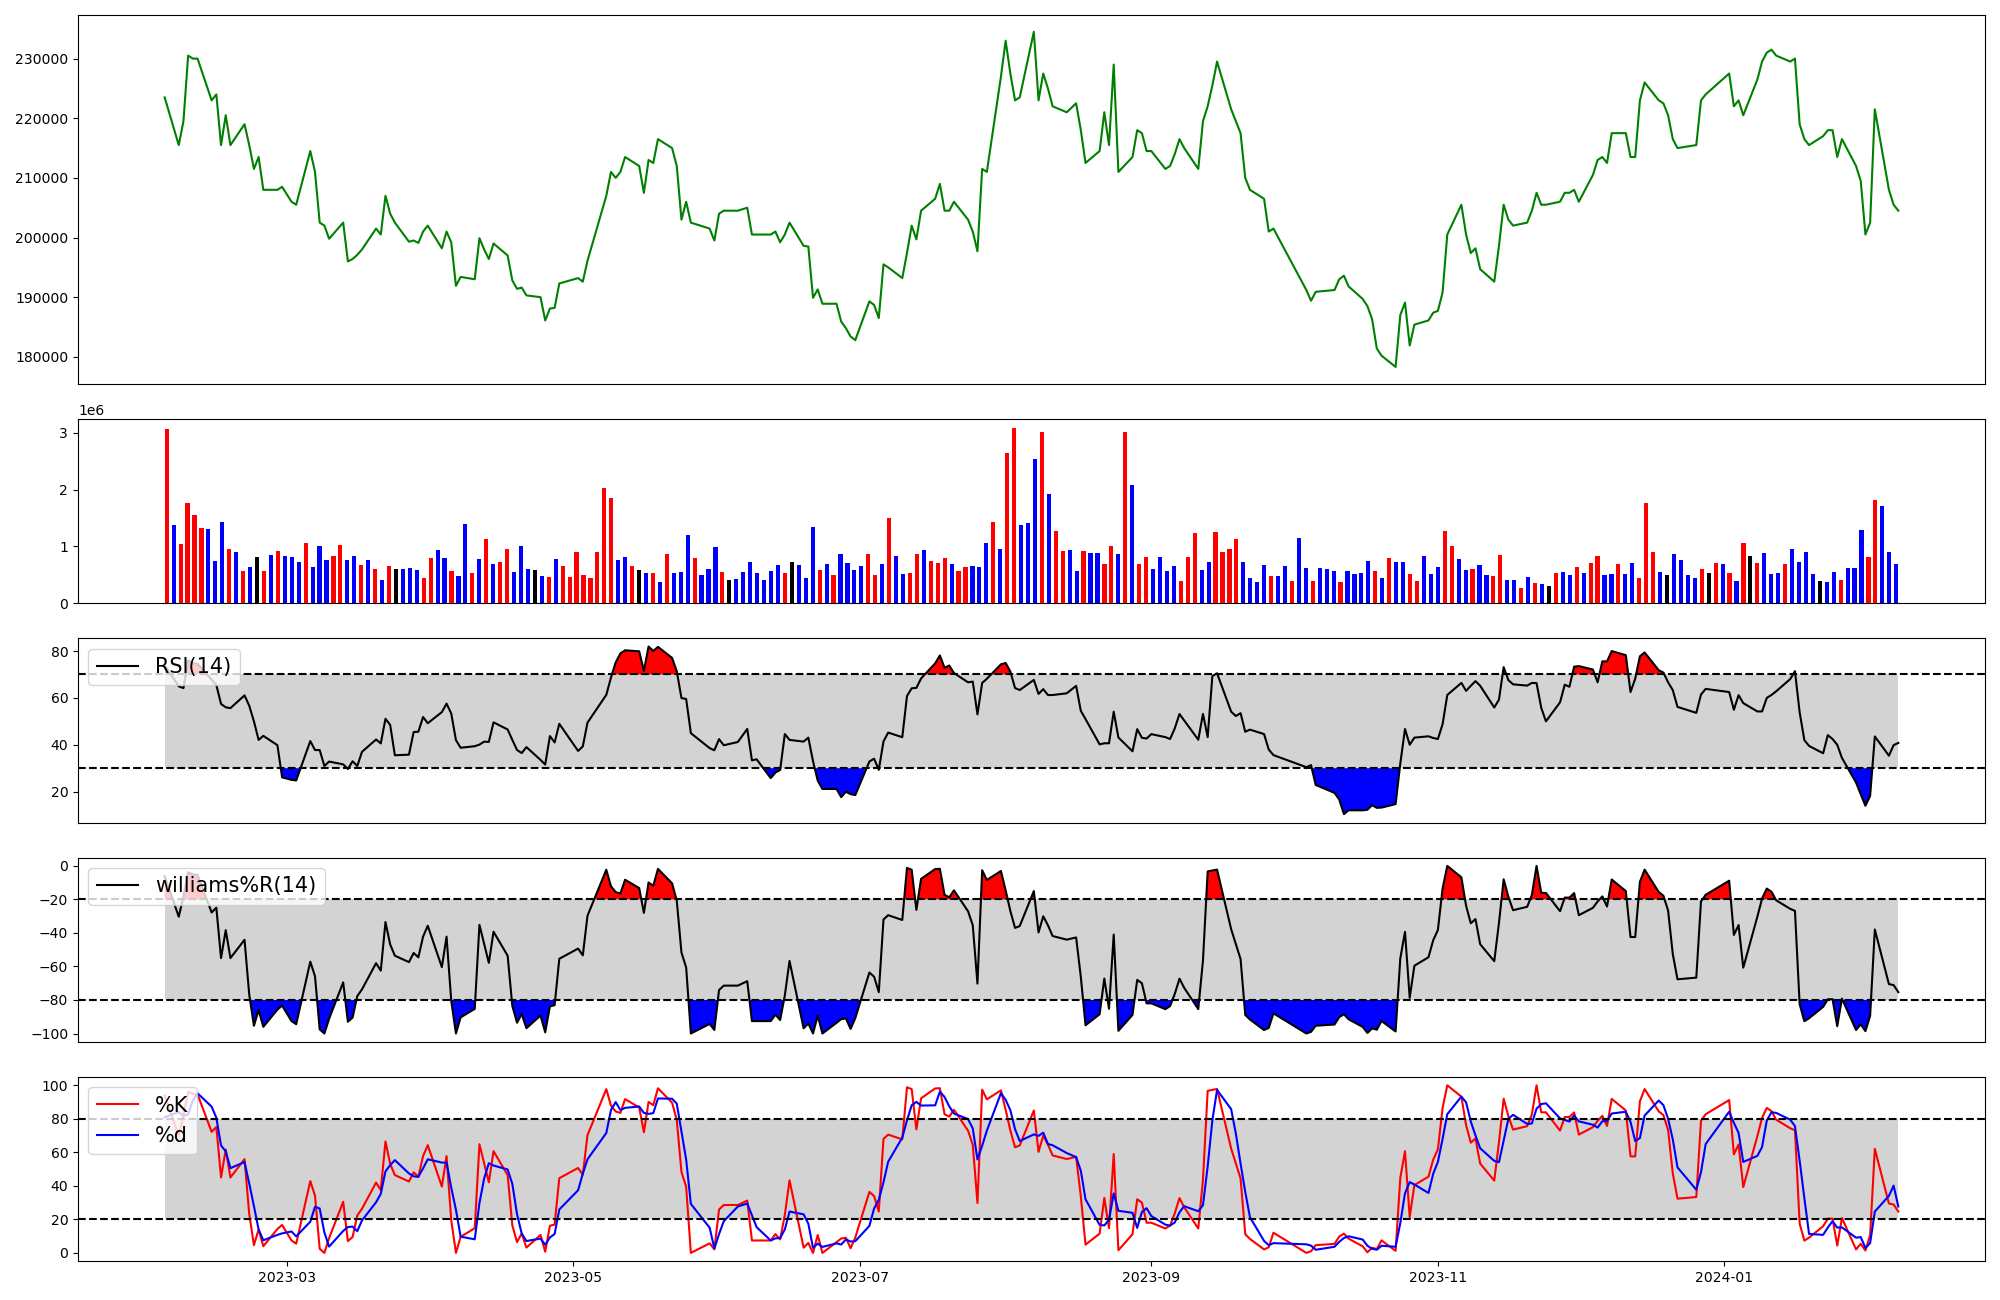Click the 2023-03 date tick label

coord(287,1277)
